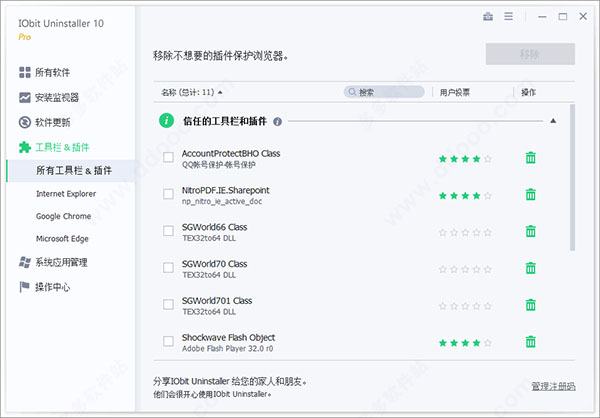Viewport: 600px width, 418px height.
Task: Open 软件更新 section
Action: click(52, 122)
